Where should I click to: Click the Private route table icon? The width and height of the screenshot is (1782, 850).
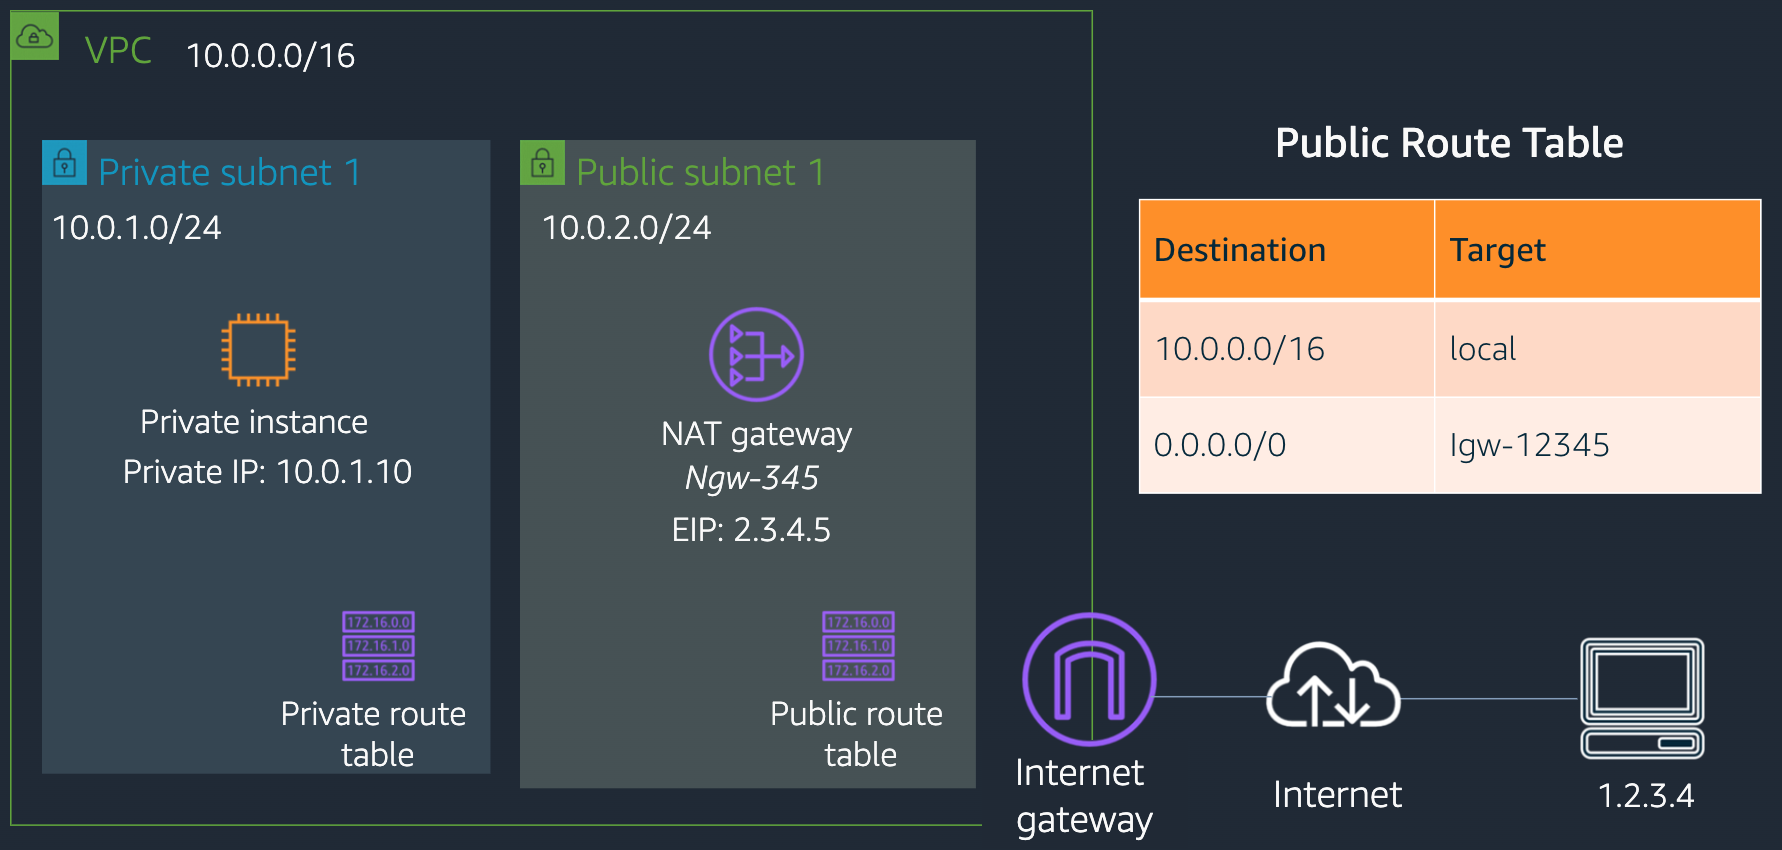[378, 646]
